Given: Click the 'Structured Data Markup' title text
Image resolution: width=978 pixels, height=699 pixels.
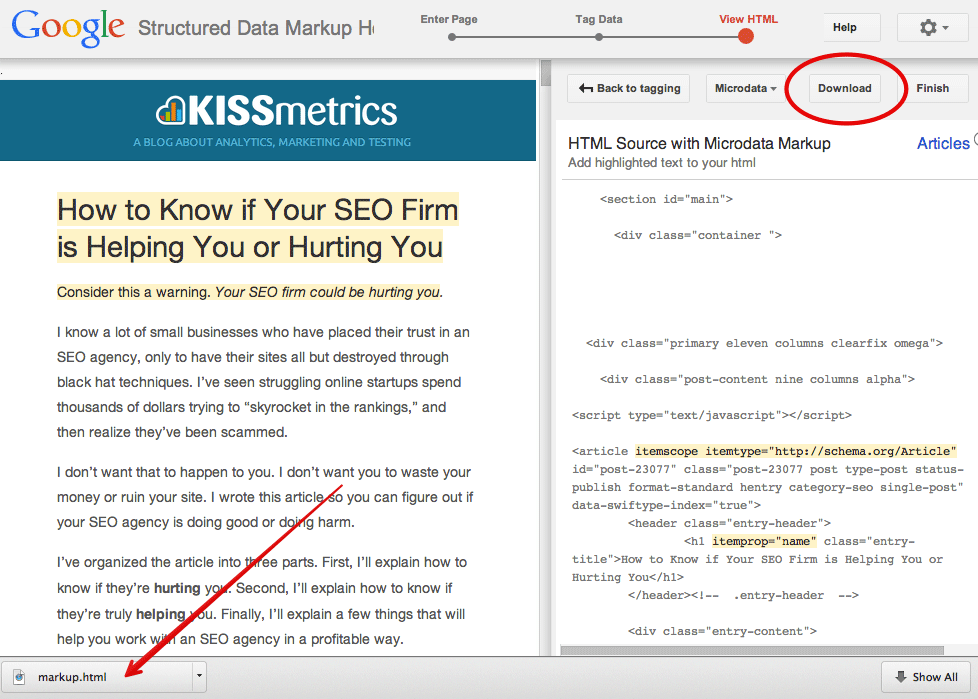Looking at the screenshot, I should pos(256,28).
